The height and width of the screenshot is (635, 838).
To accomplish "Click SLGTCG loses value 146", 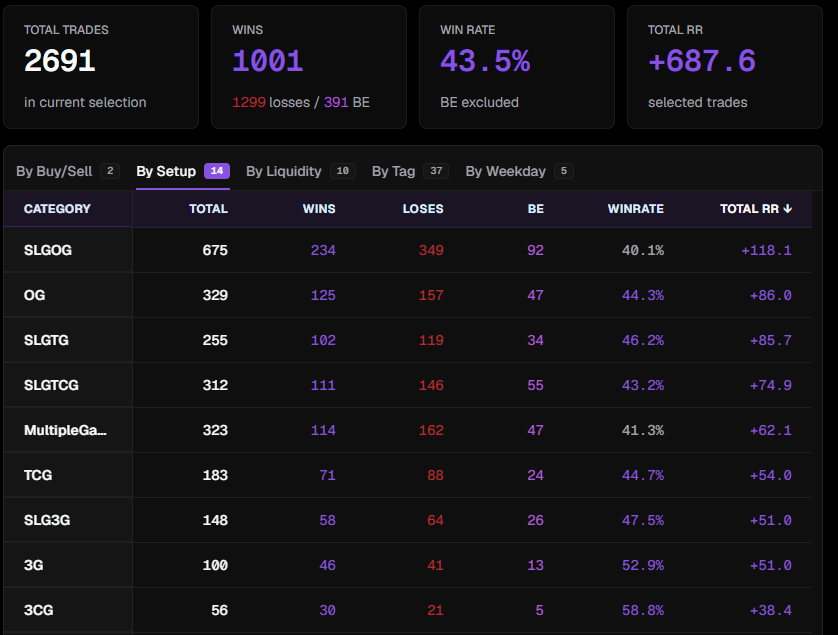I will coord(431,385).
